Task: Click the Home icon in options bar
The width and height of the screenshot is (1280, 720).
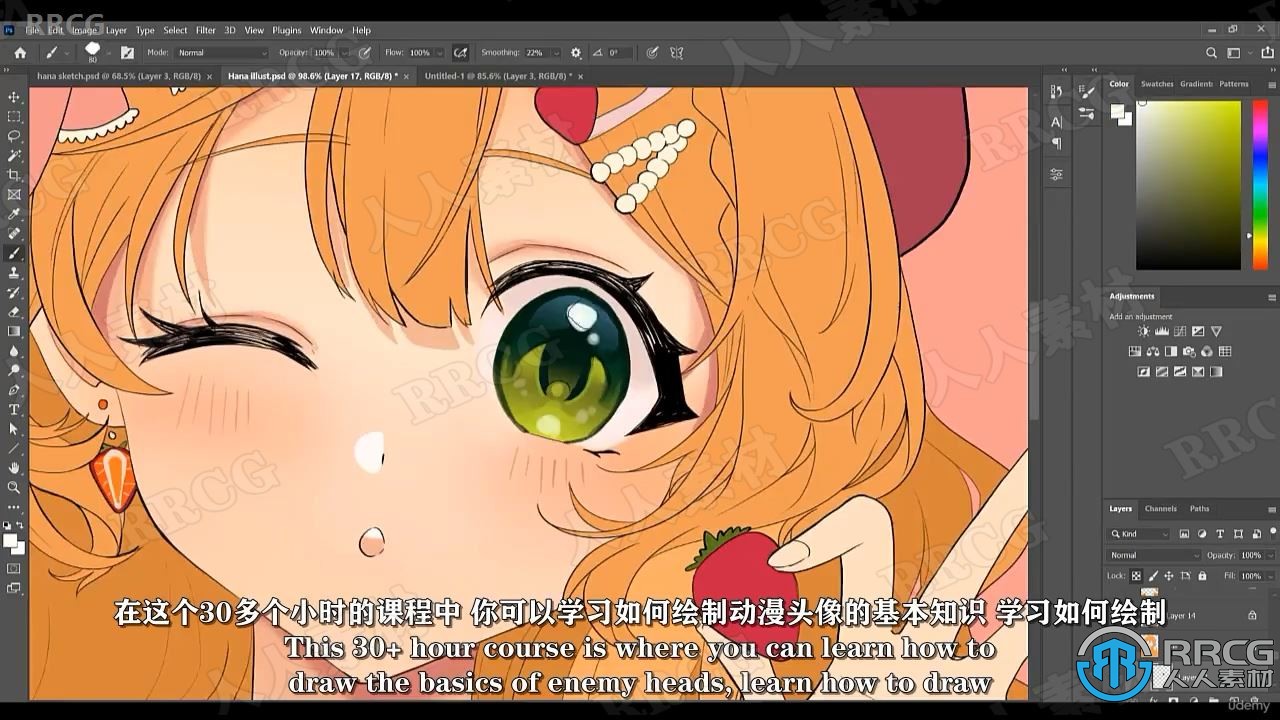Action: click(x=19, y=52)
